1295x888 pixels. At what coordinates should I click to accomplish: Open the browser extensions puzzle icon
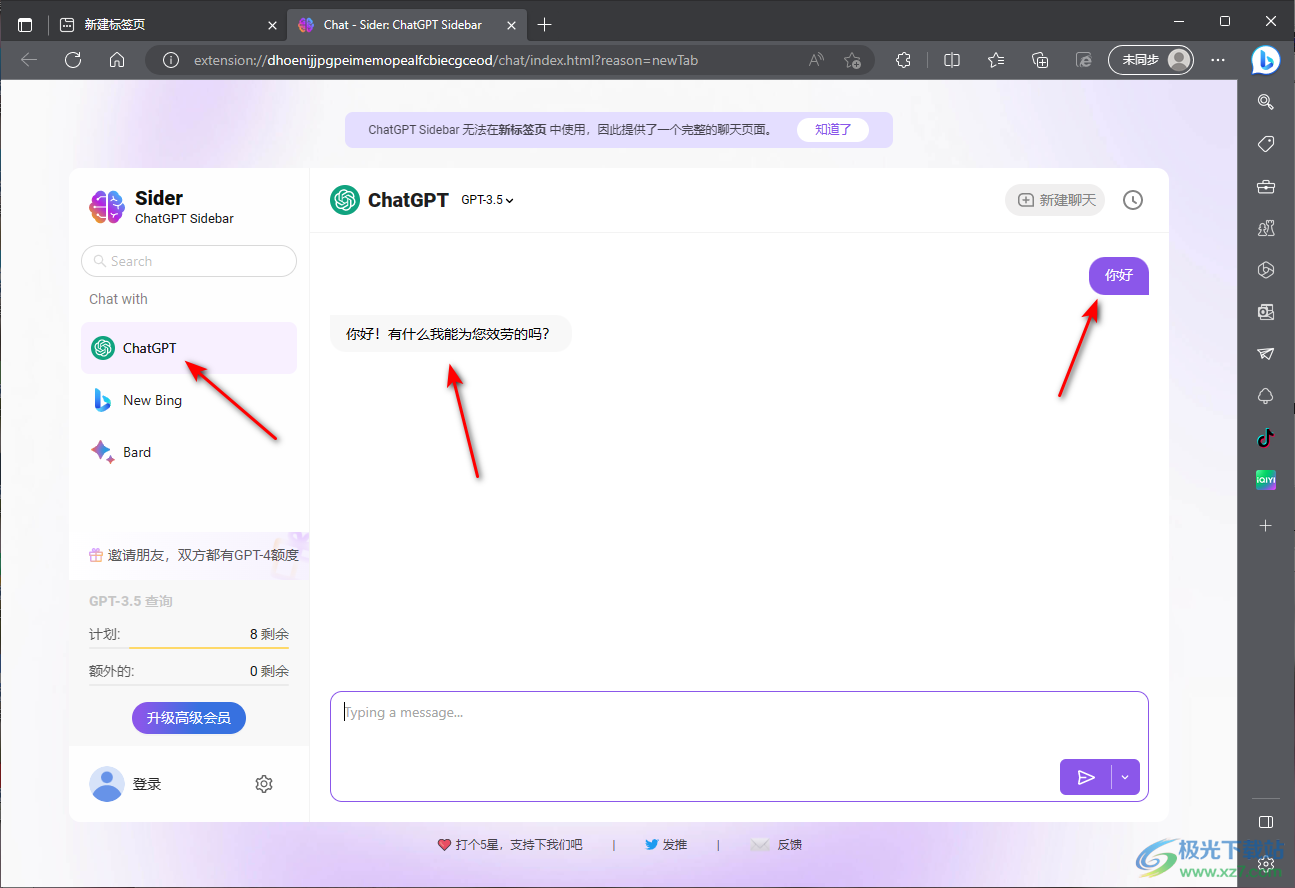pos(903,60)
